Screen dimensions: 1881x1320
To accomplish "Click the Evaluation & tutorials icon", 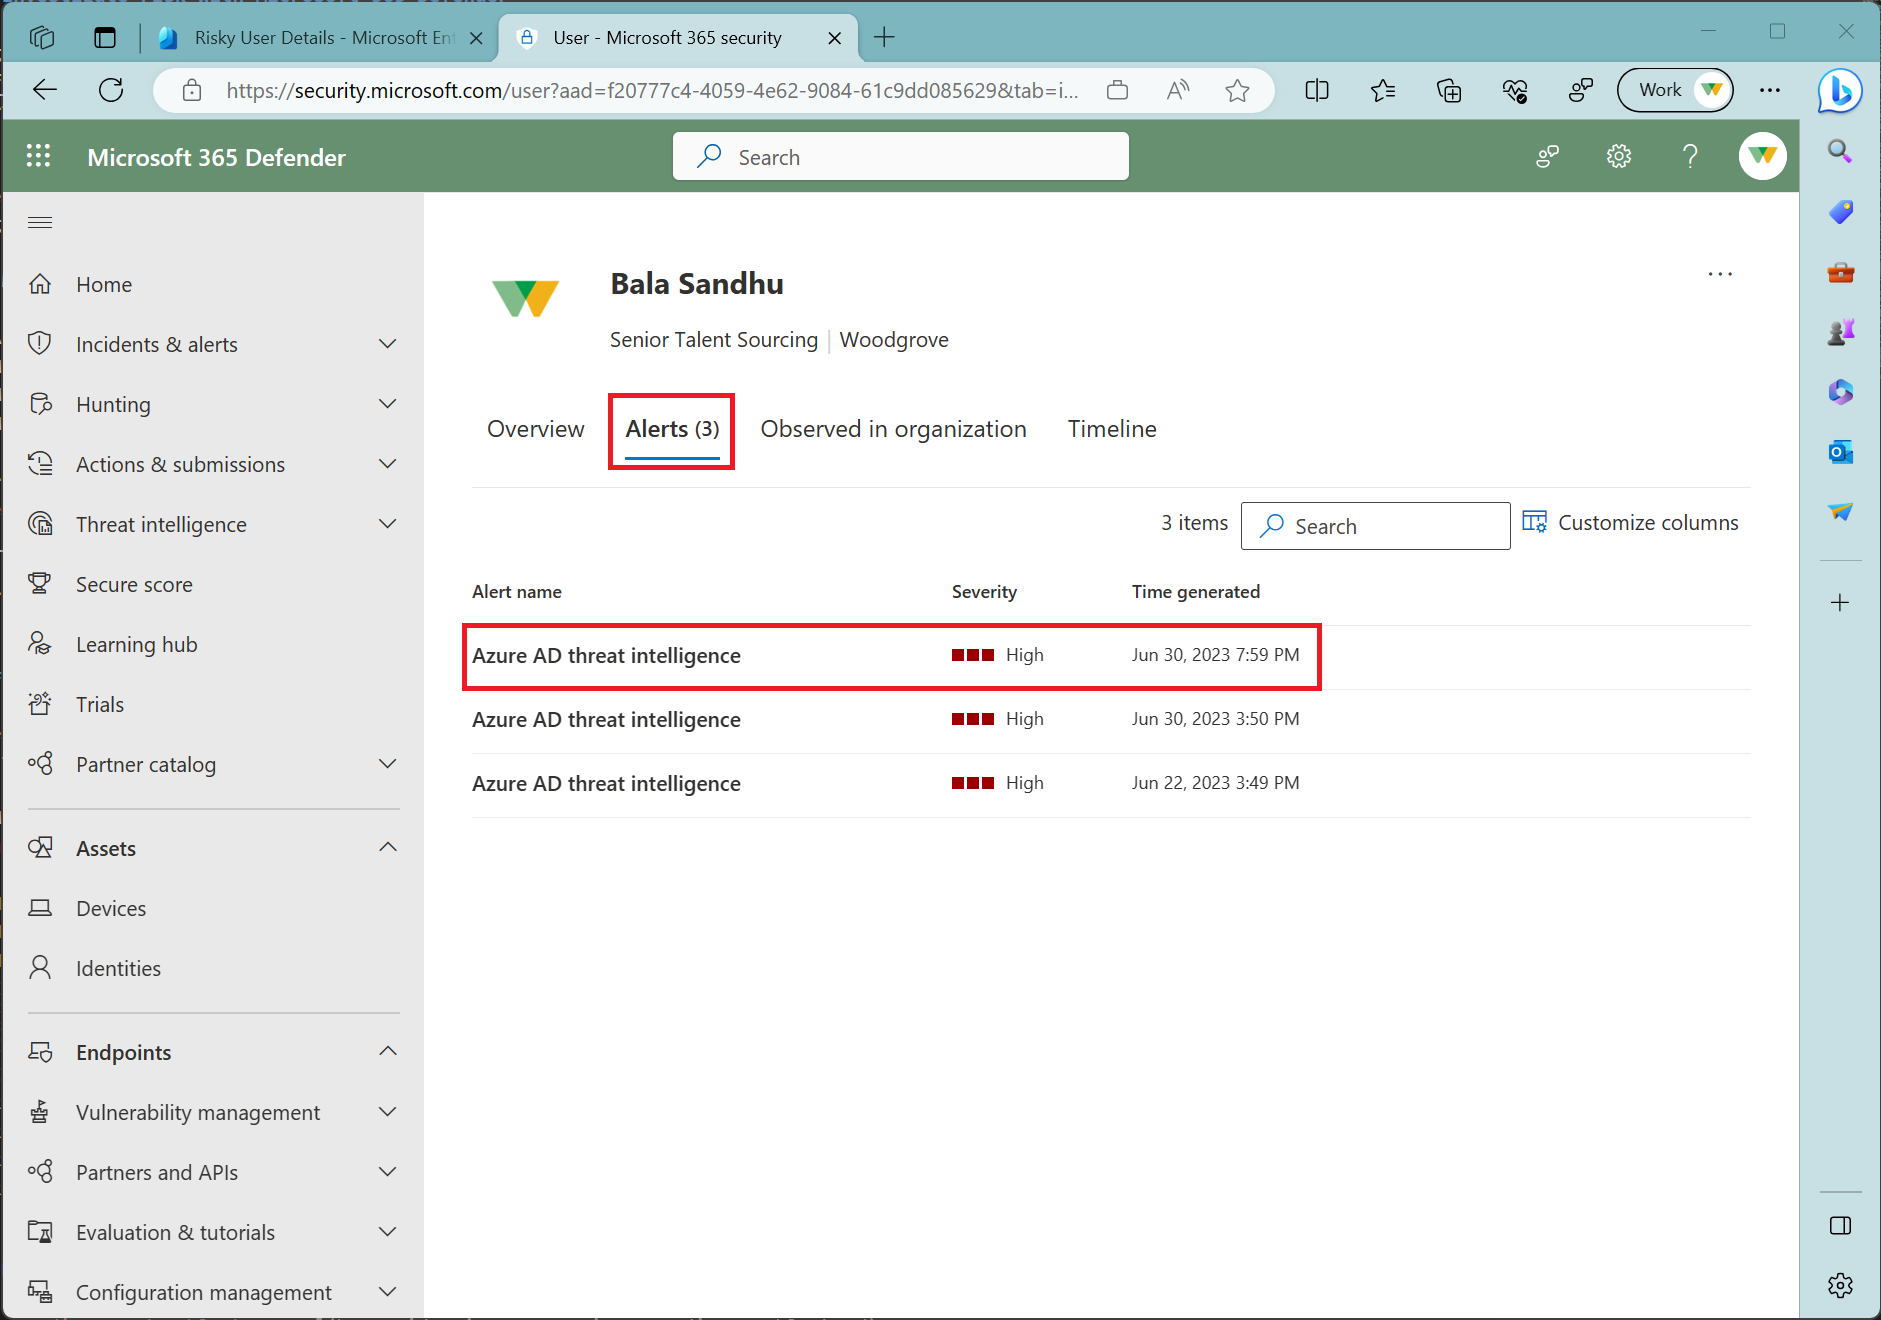I will point(40,1232).
